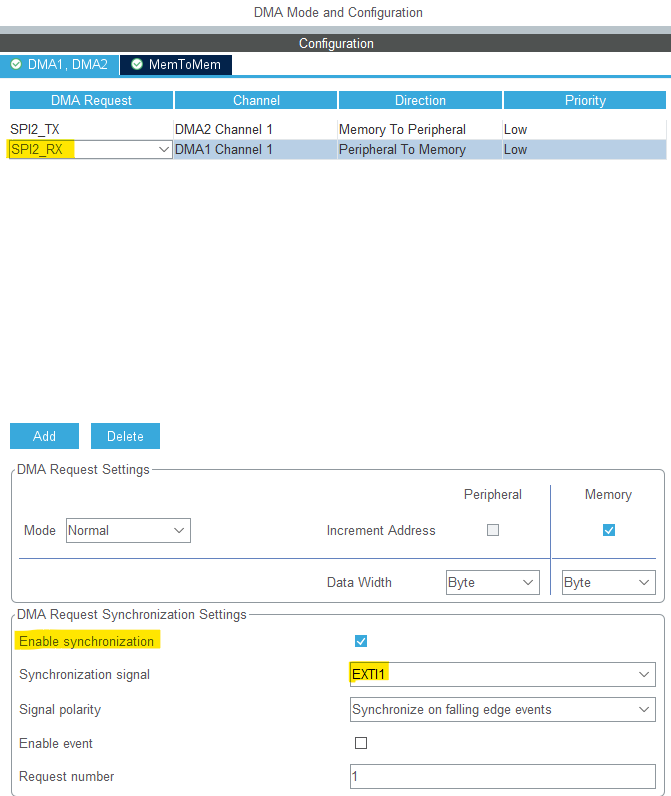Select the DMA2 Channel 1 cell
Image resolution: width=671 pixels, height=796 pixels.
coord(256,129)
